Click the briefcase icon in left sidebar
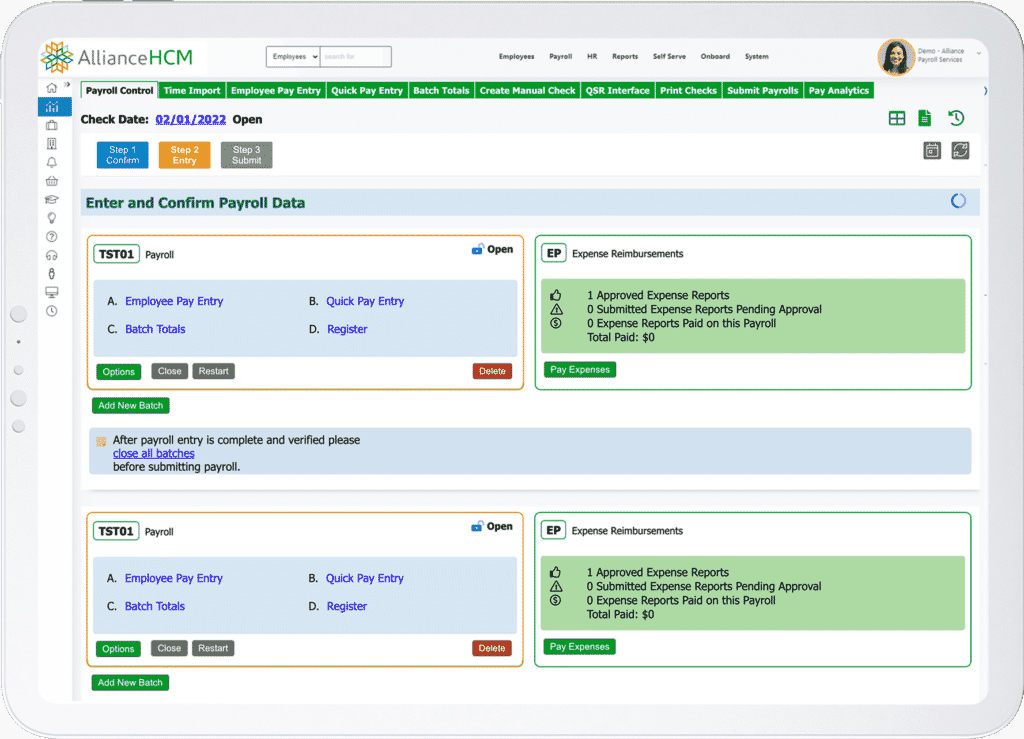 52,125
